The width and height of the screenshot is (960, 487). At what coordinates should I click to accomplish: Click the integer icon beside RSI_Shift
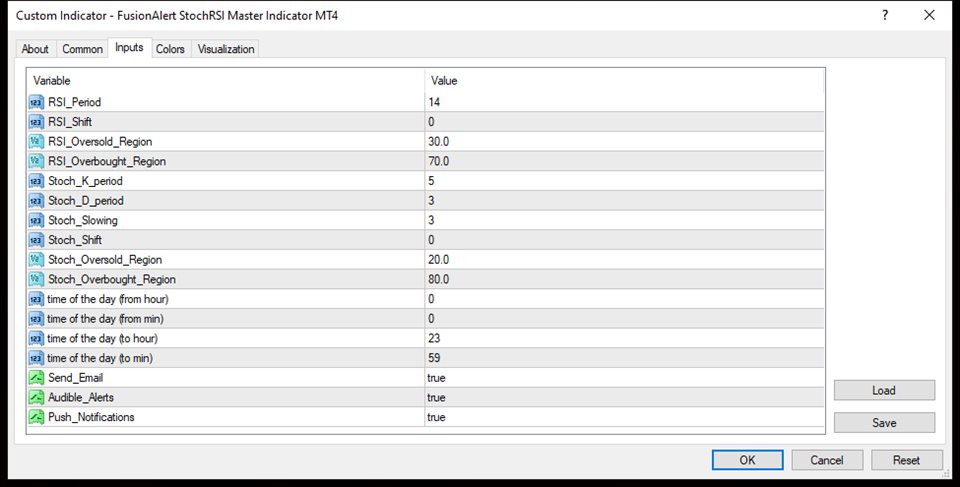point(37,122)
